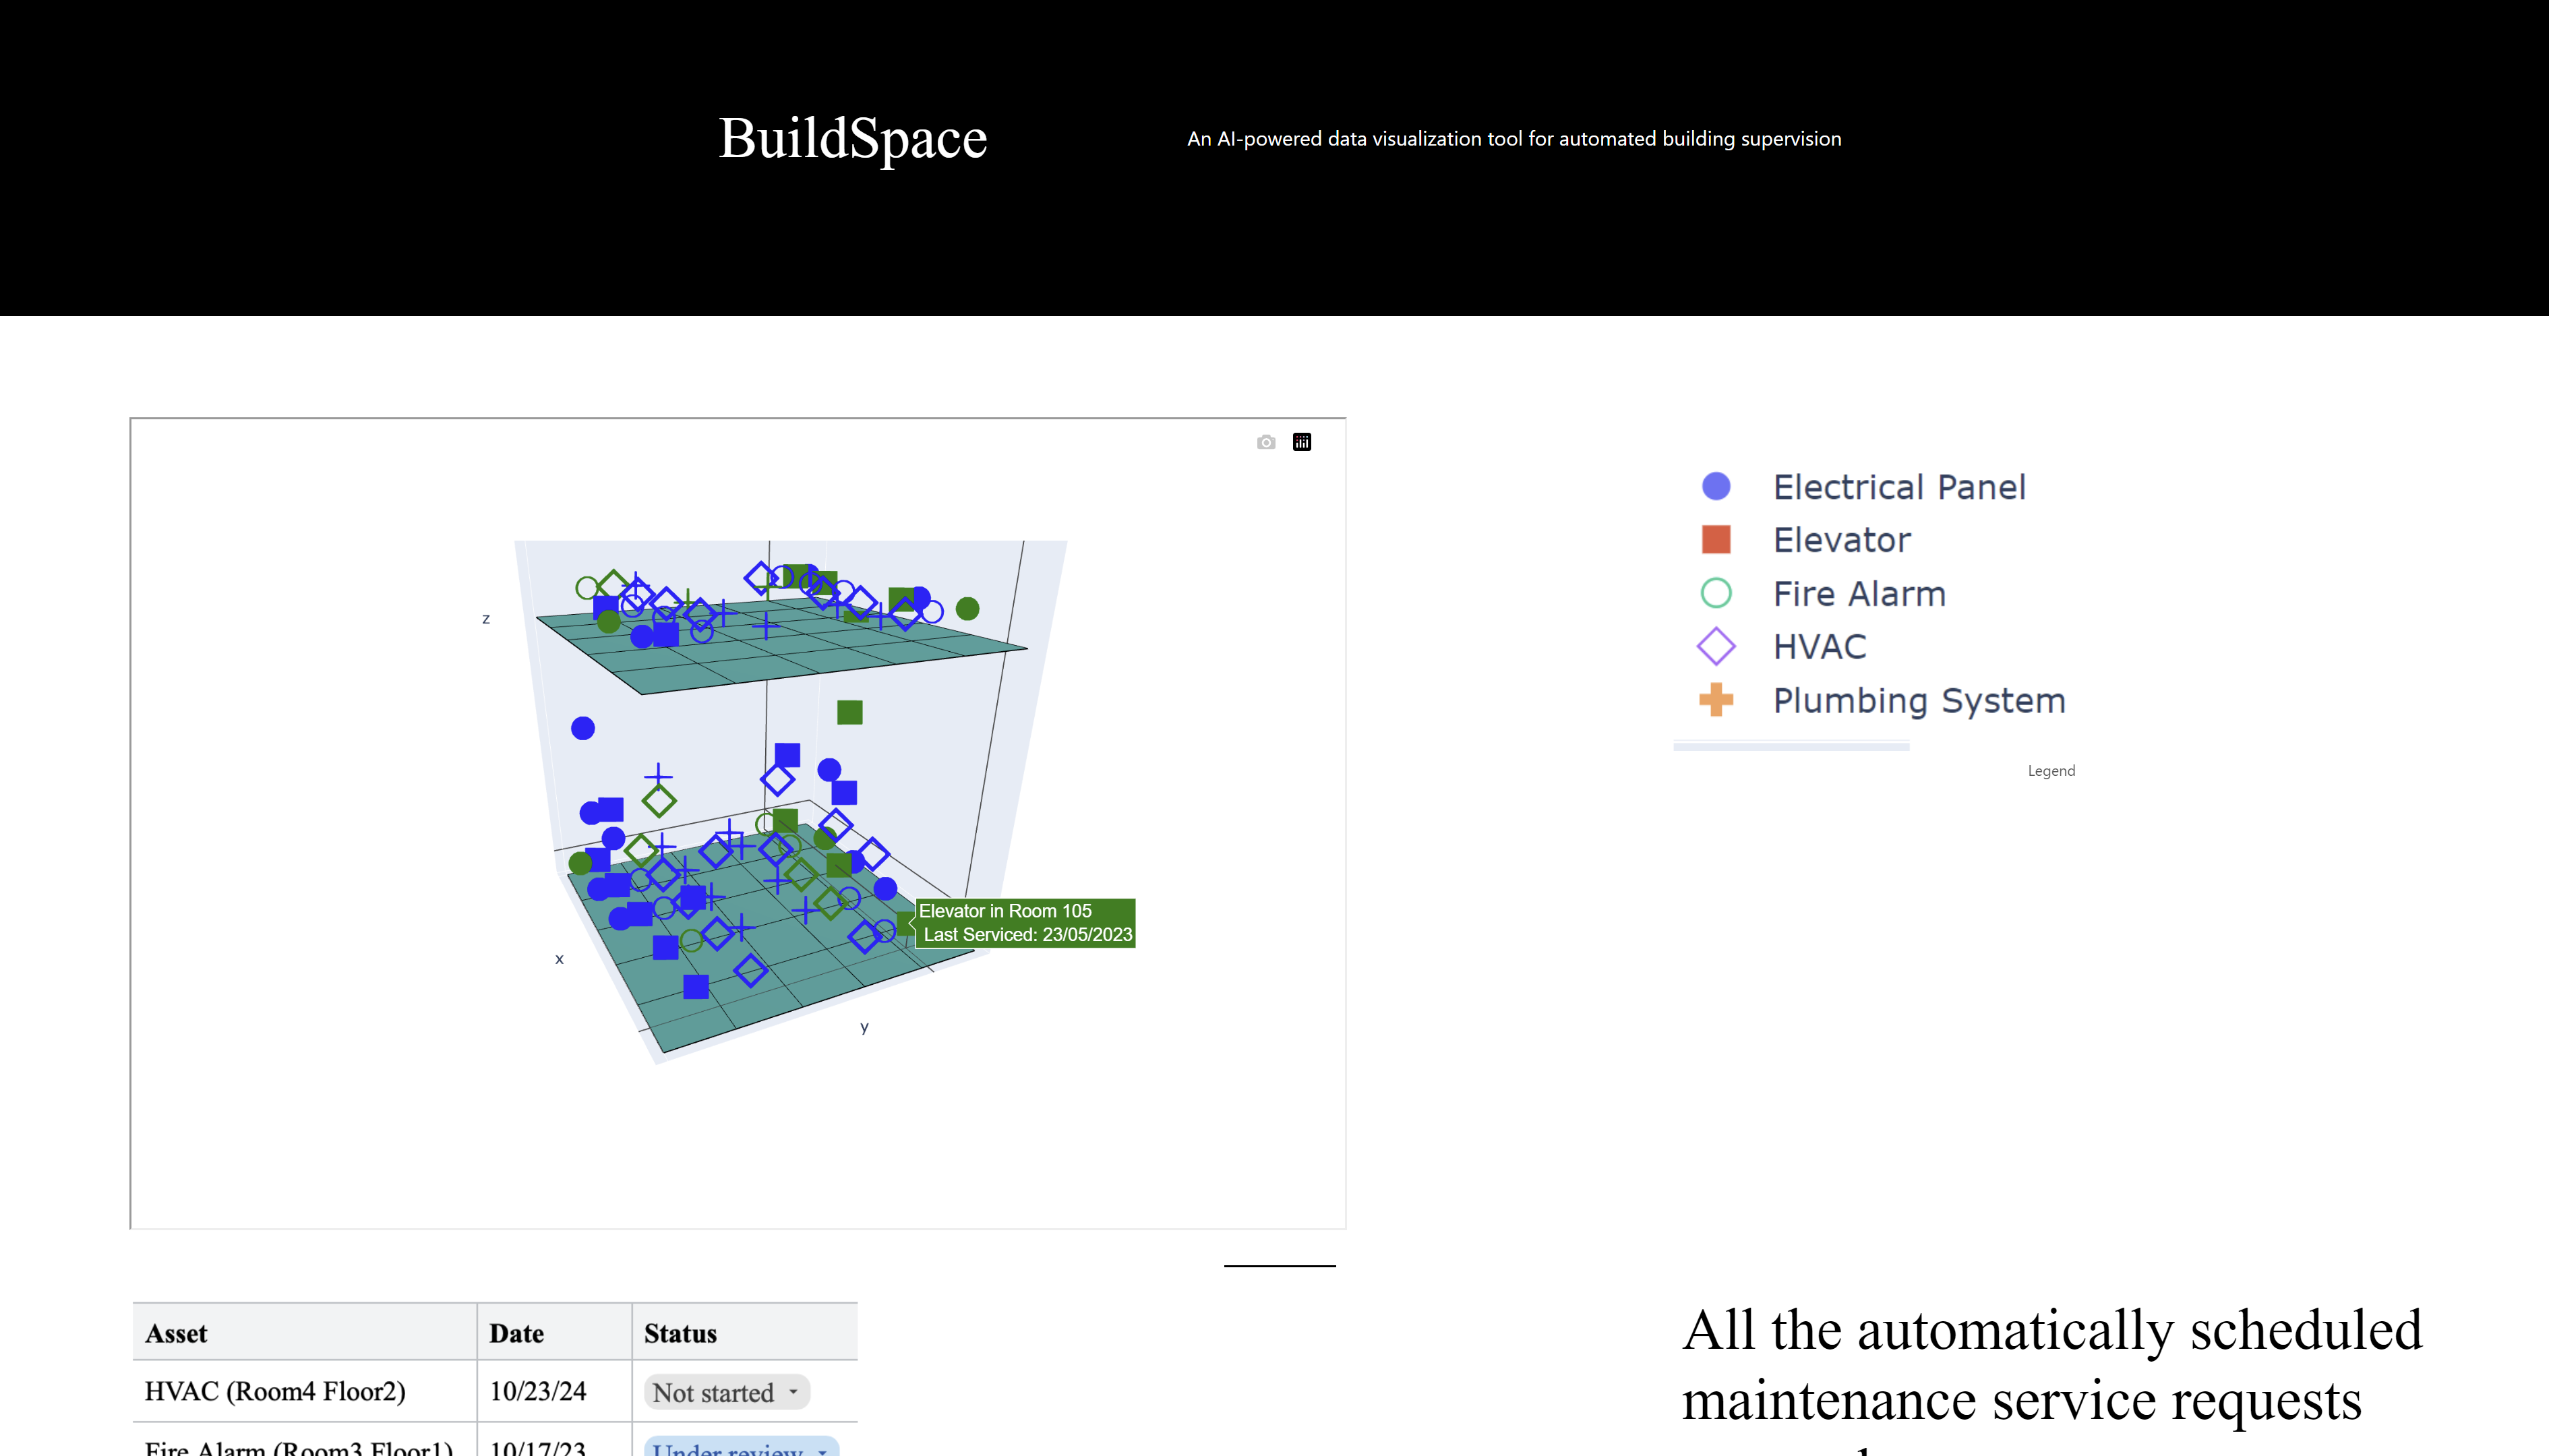The height and width of the screenshot is (1456, 2549).
Task: Click the Status column header
Action: (x=680, y=1333)
